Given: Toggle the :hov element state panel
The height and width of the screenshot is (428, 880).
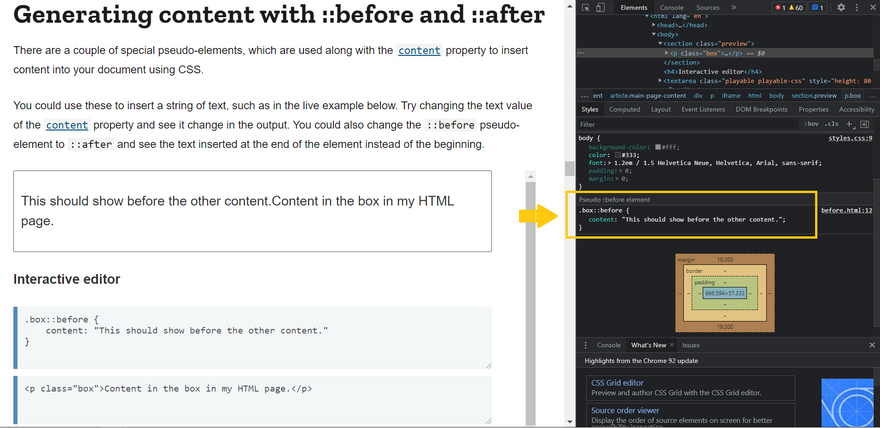Looking at the screenshot, I should (x=811, y=124).
